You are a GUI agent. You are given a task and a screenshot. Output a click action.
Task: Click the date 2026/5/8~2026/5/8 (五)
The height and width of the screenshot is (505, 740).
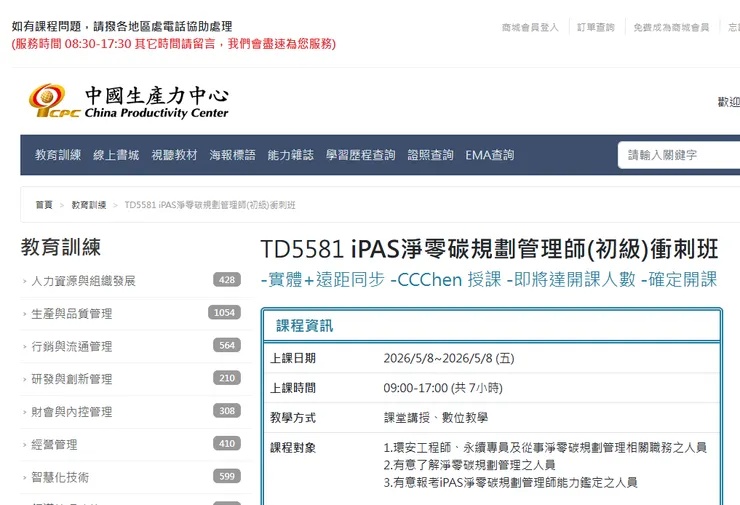449,358
